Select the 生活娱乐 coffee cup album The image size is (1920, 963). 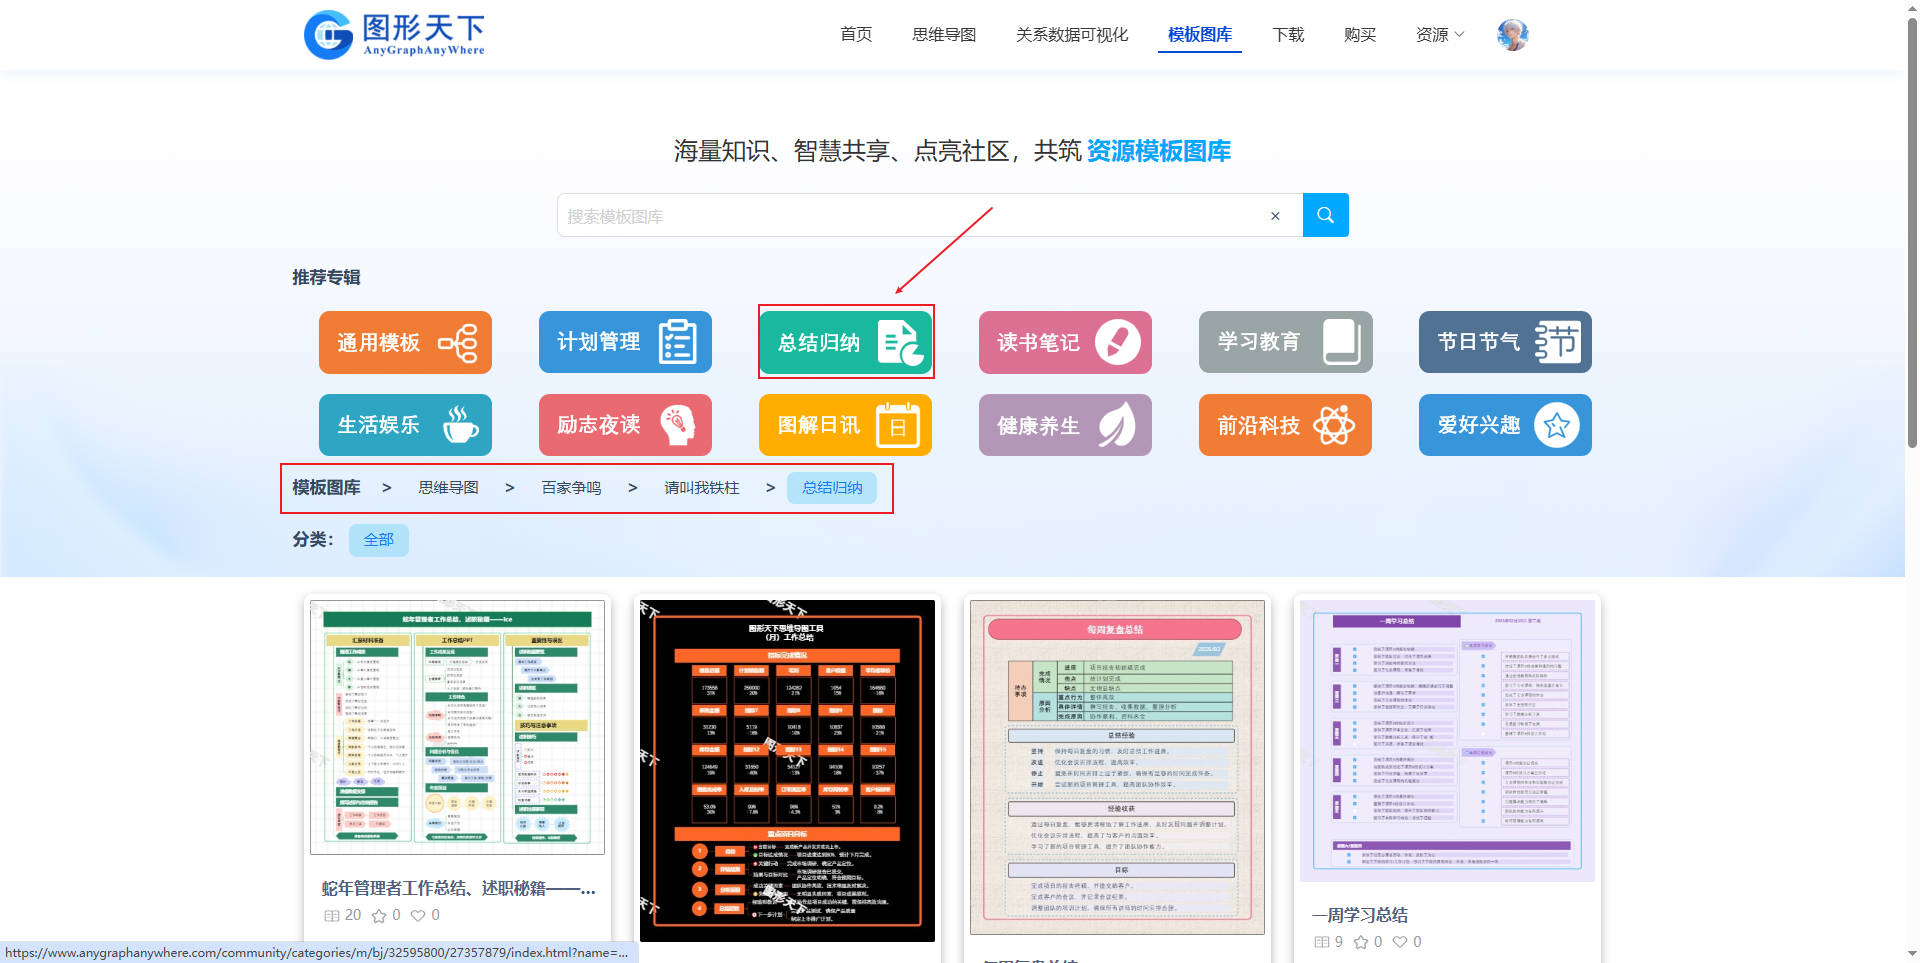(x=405, y=425)
